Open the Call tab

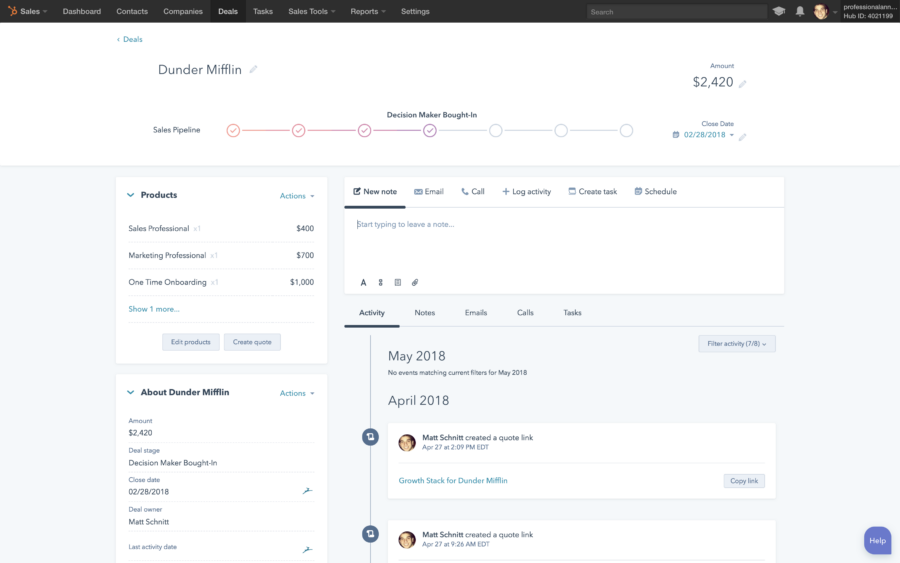pos(473,192)
